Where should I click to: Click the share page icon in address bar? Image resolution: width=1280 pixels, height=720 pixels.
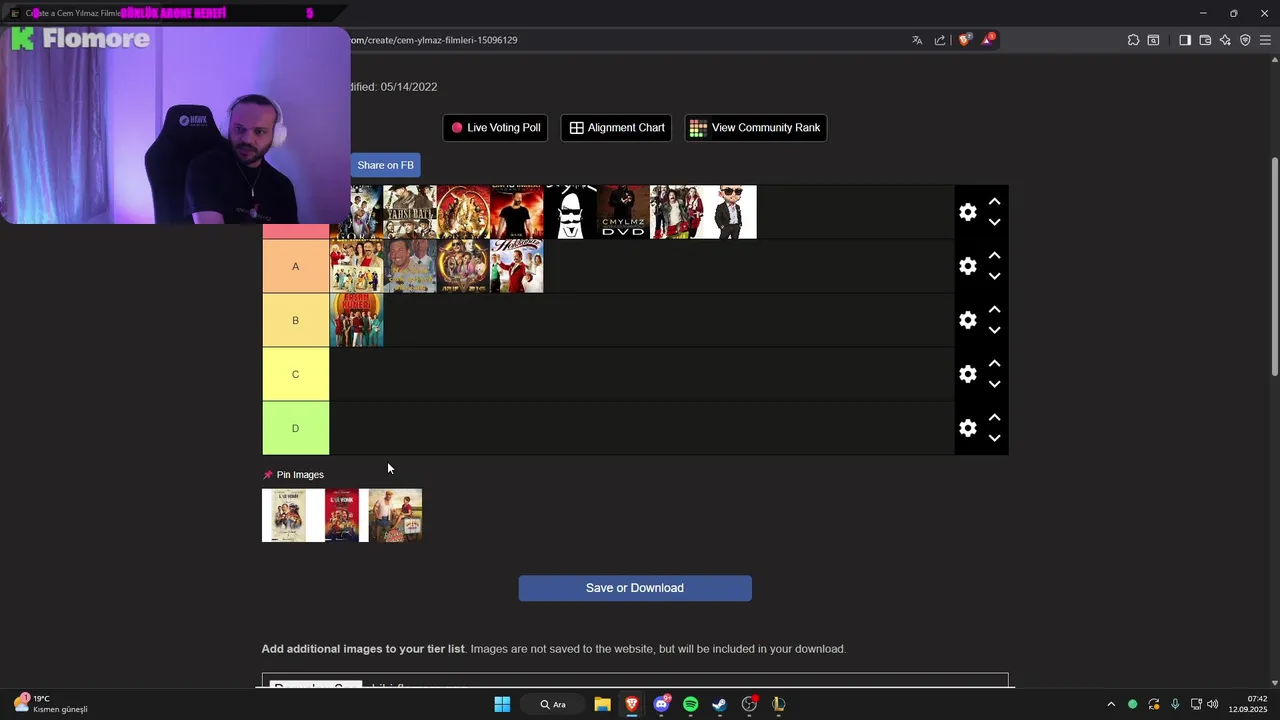(940, 40)
